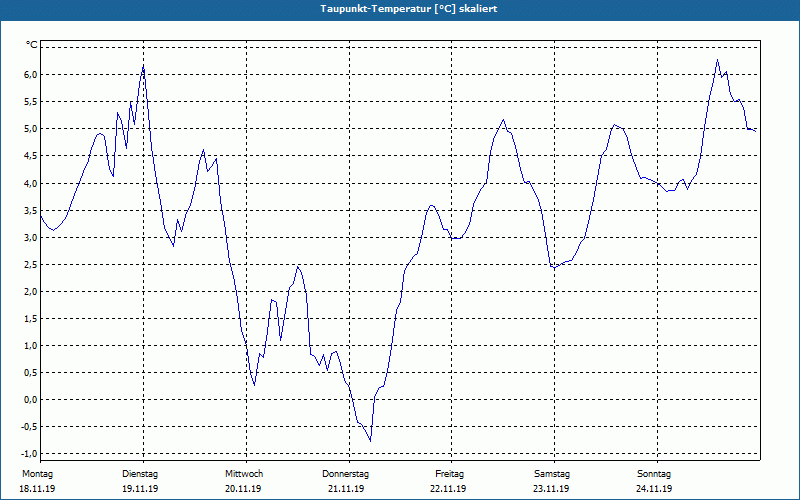Click the 1,5 y-axis label
Screen dimensions: 800x500
(x=31, y=318)
